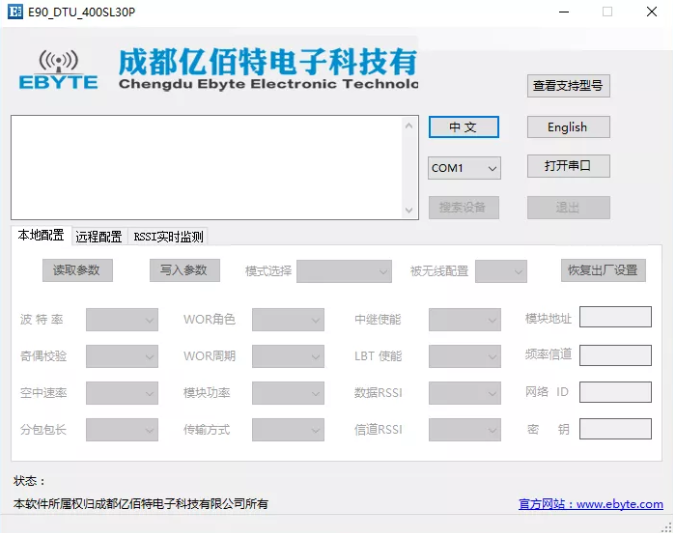
Task: Open the www.ebyte.com official website link
Action: point(591,504)
